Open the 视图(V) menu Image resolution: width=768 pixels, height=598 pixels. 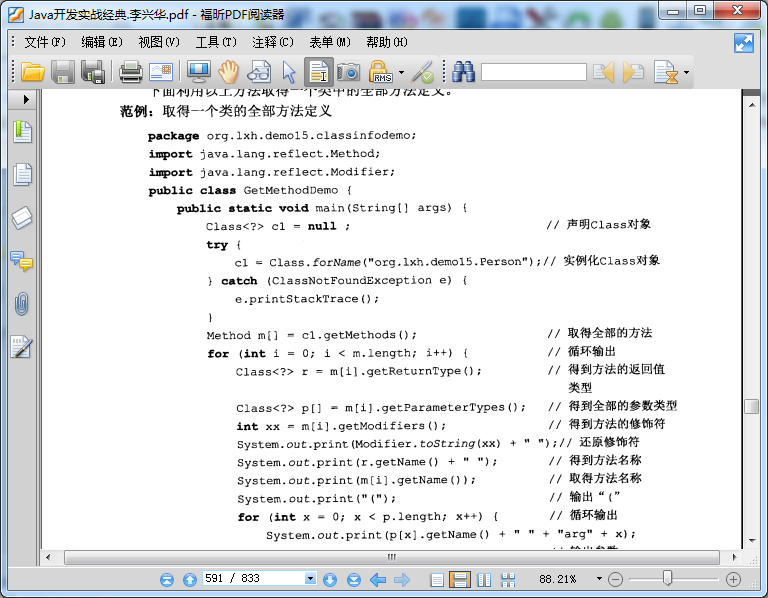click(159, 42)
